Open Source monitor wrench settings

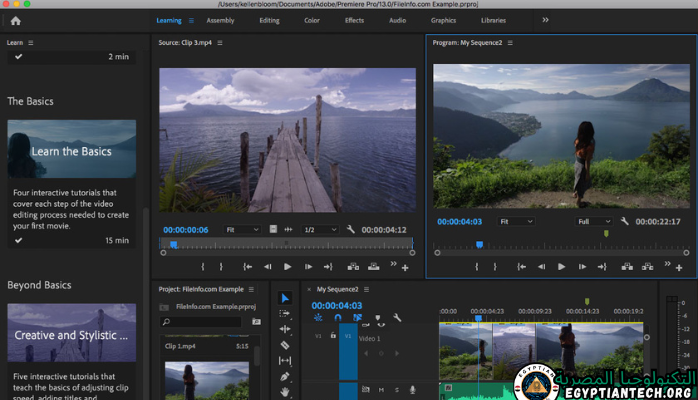click(351, 229)
